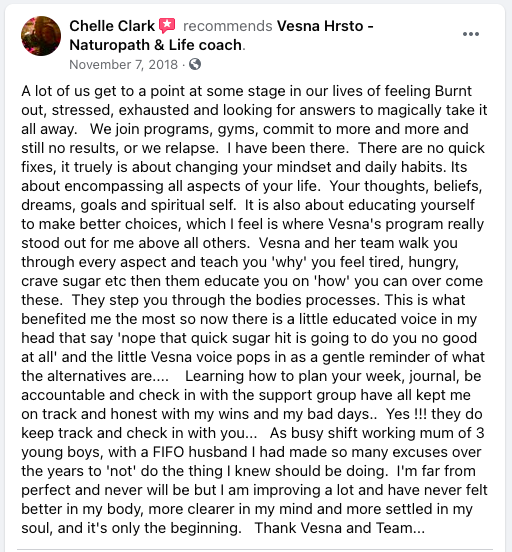The image size is (512, 552).
Task: Click the November 7, 2018 timestamp
Action: 124,65
